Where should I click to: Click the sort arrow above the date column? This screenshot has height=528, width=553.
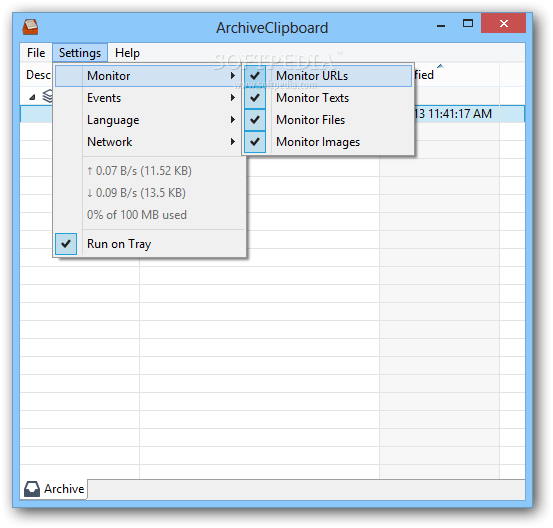440,66
